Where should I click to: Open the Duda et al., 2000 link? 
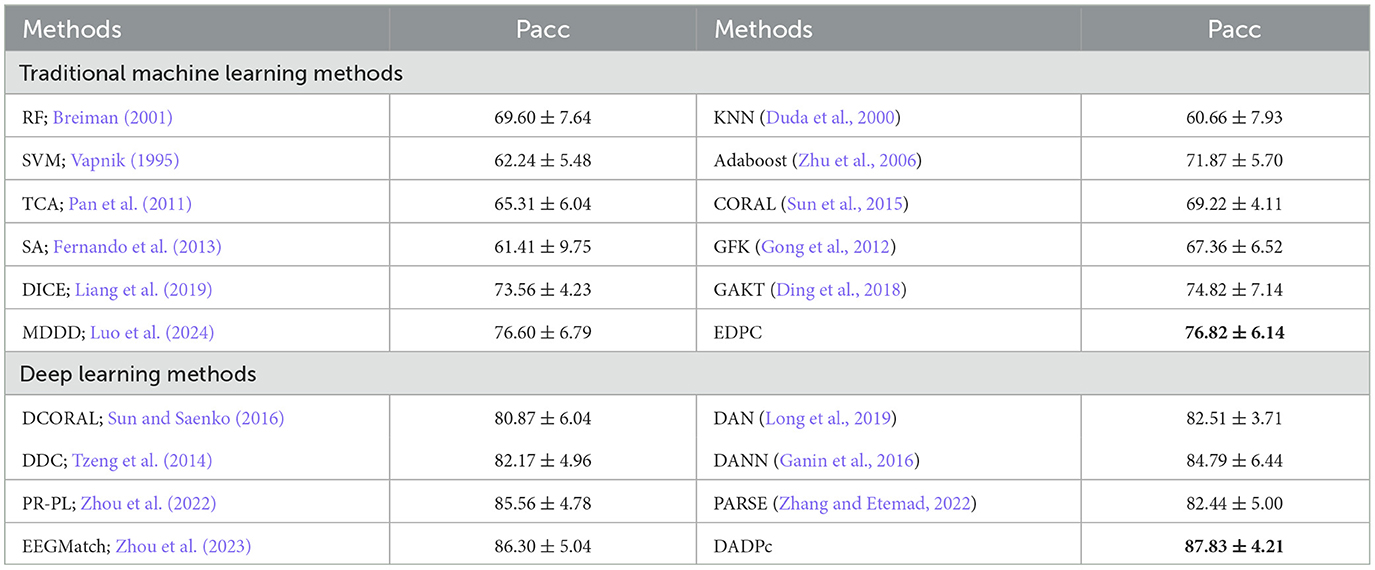[x=830, y=118]
